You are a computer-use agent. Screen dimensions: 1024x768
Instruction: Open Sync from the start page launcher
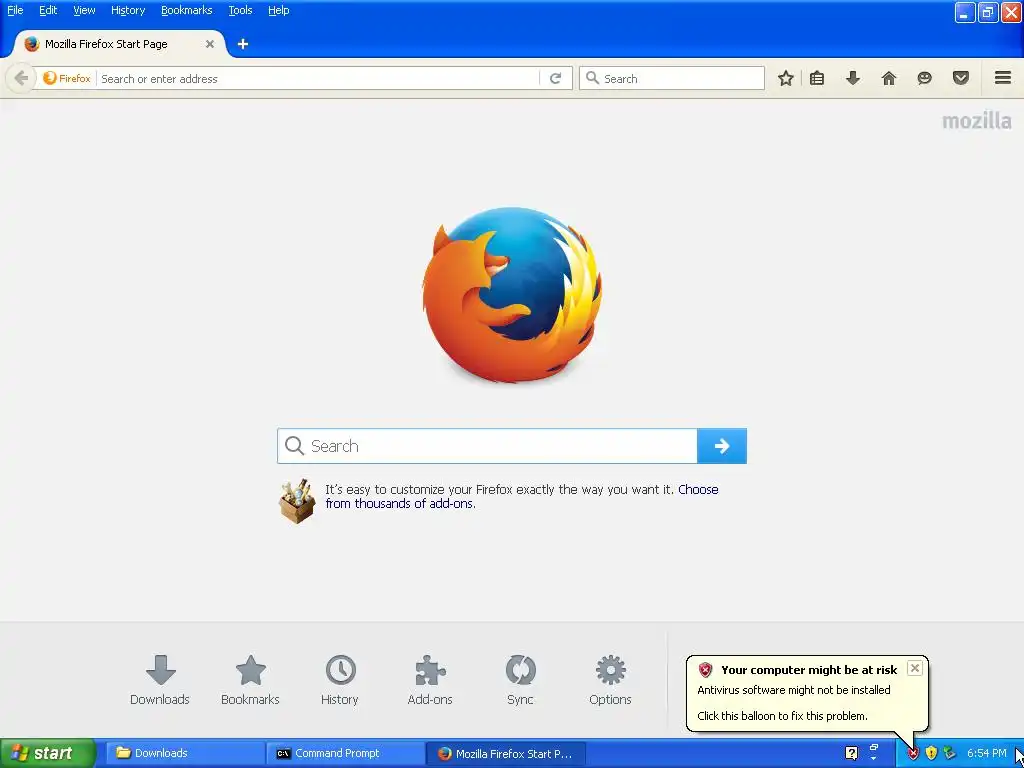[x=520, y=680]
